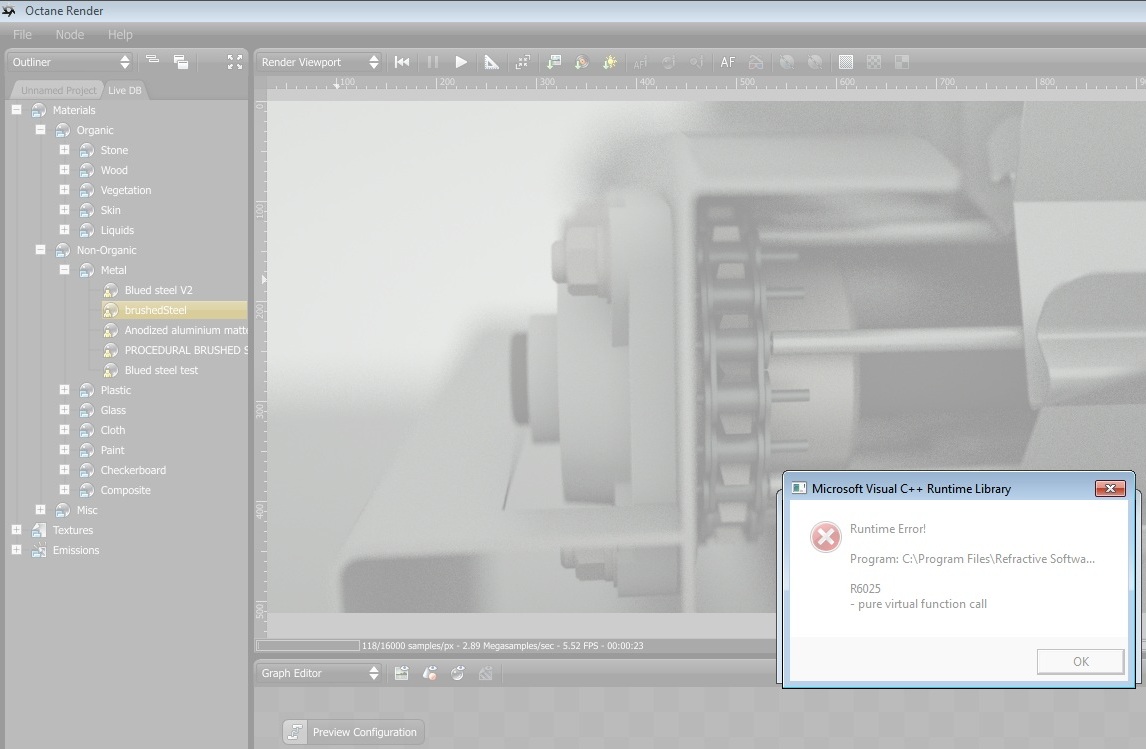Switch to the Live DB tab
1146x749 pixels.
click(125, 91)
